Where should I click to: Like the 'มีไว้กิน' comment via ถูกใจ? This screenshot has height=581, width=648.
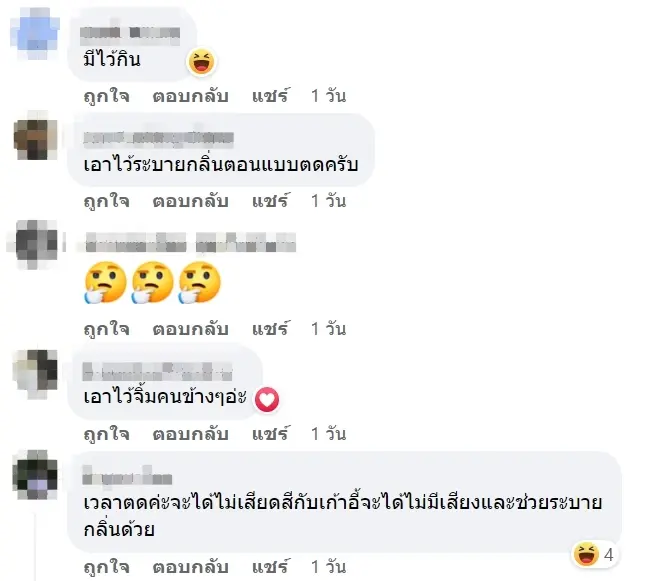pos(107,96)
